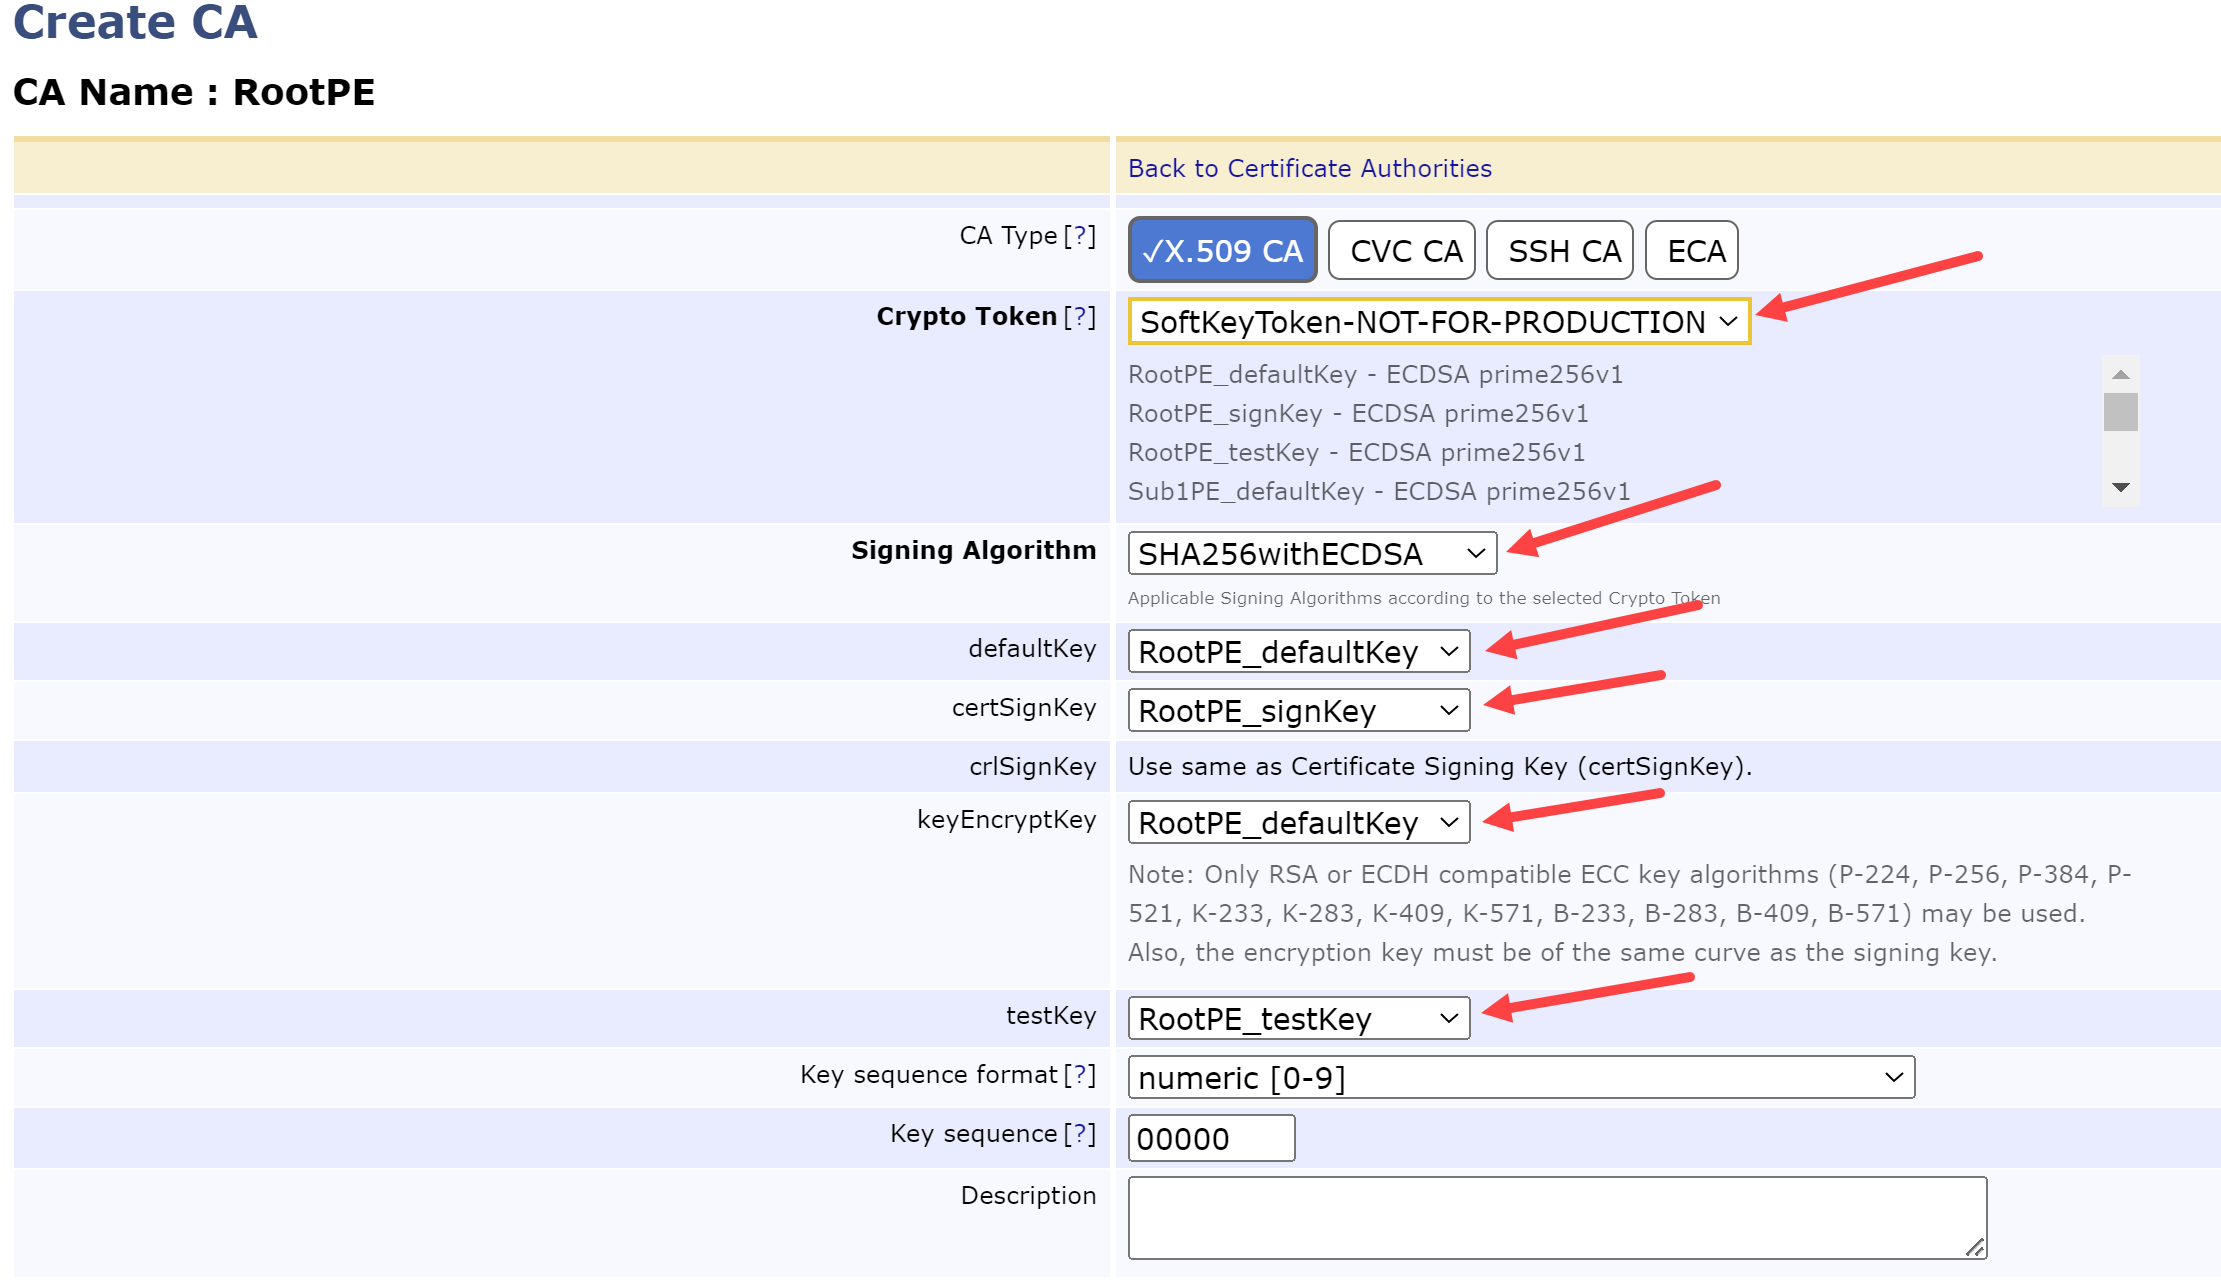Open the certSignKey dropdown

[x=1298, y=710]
